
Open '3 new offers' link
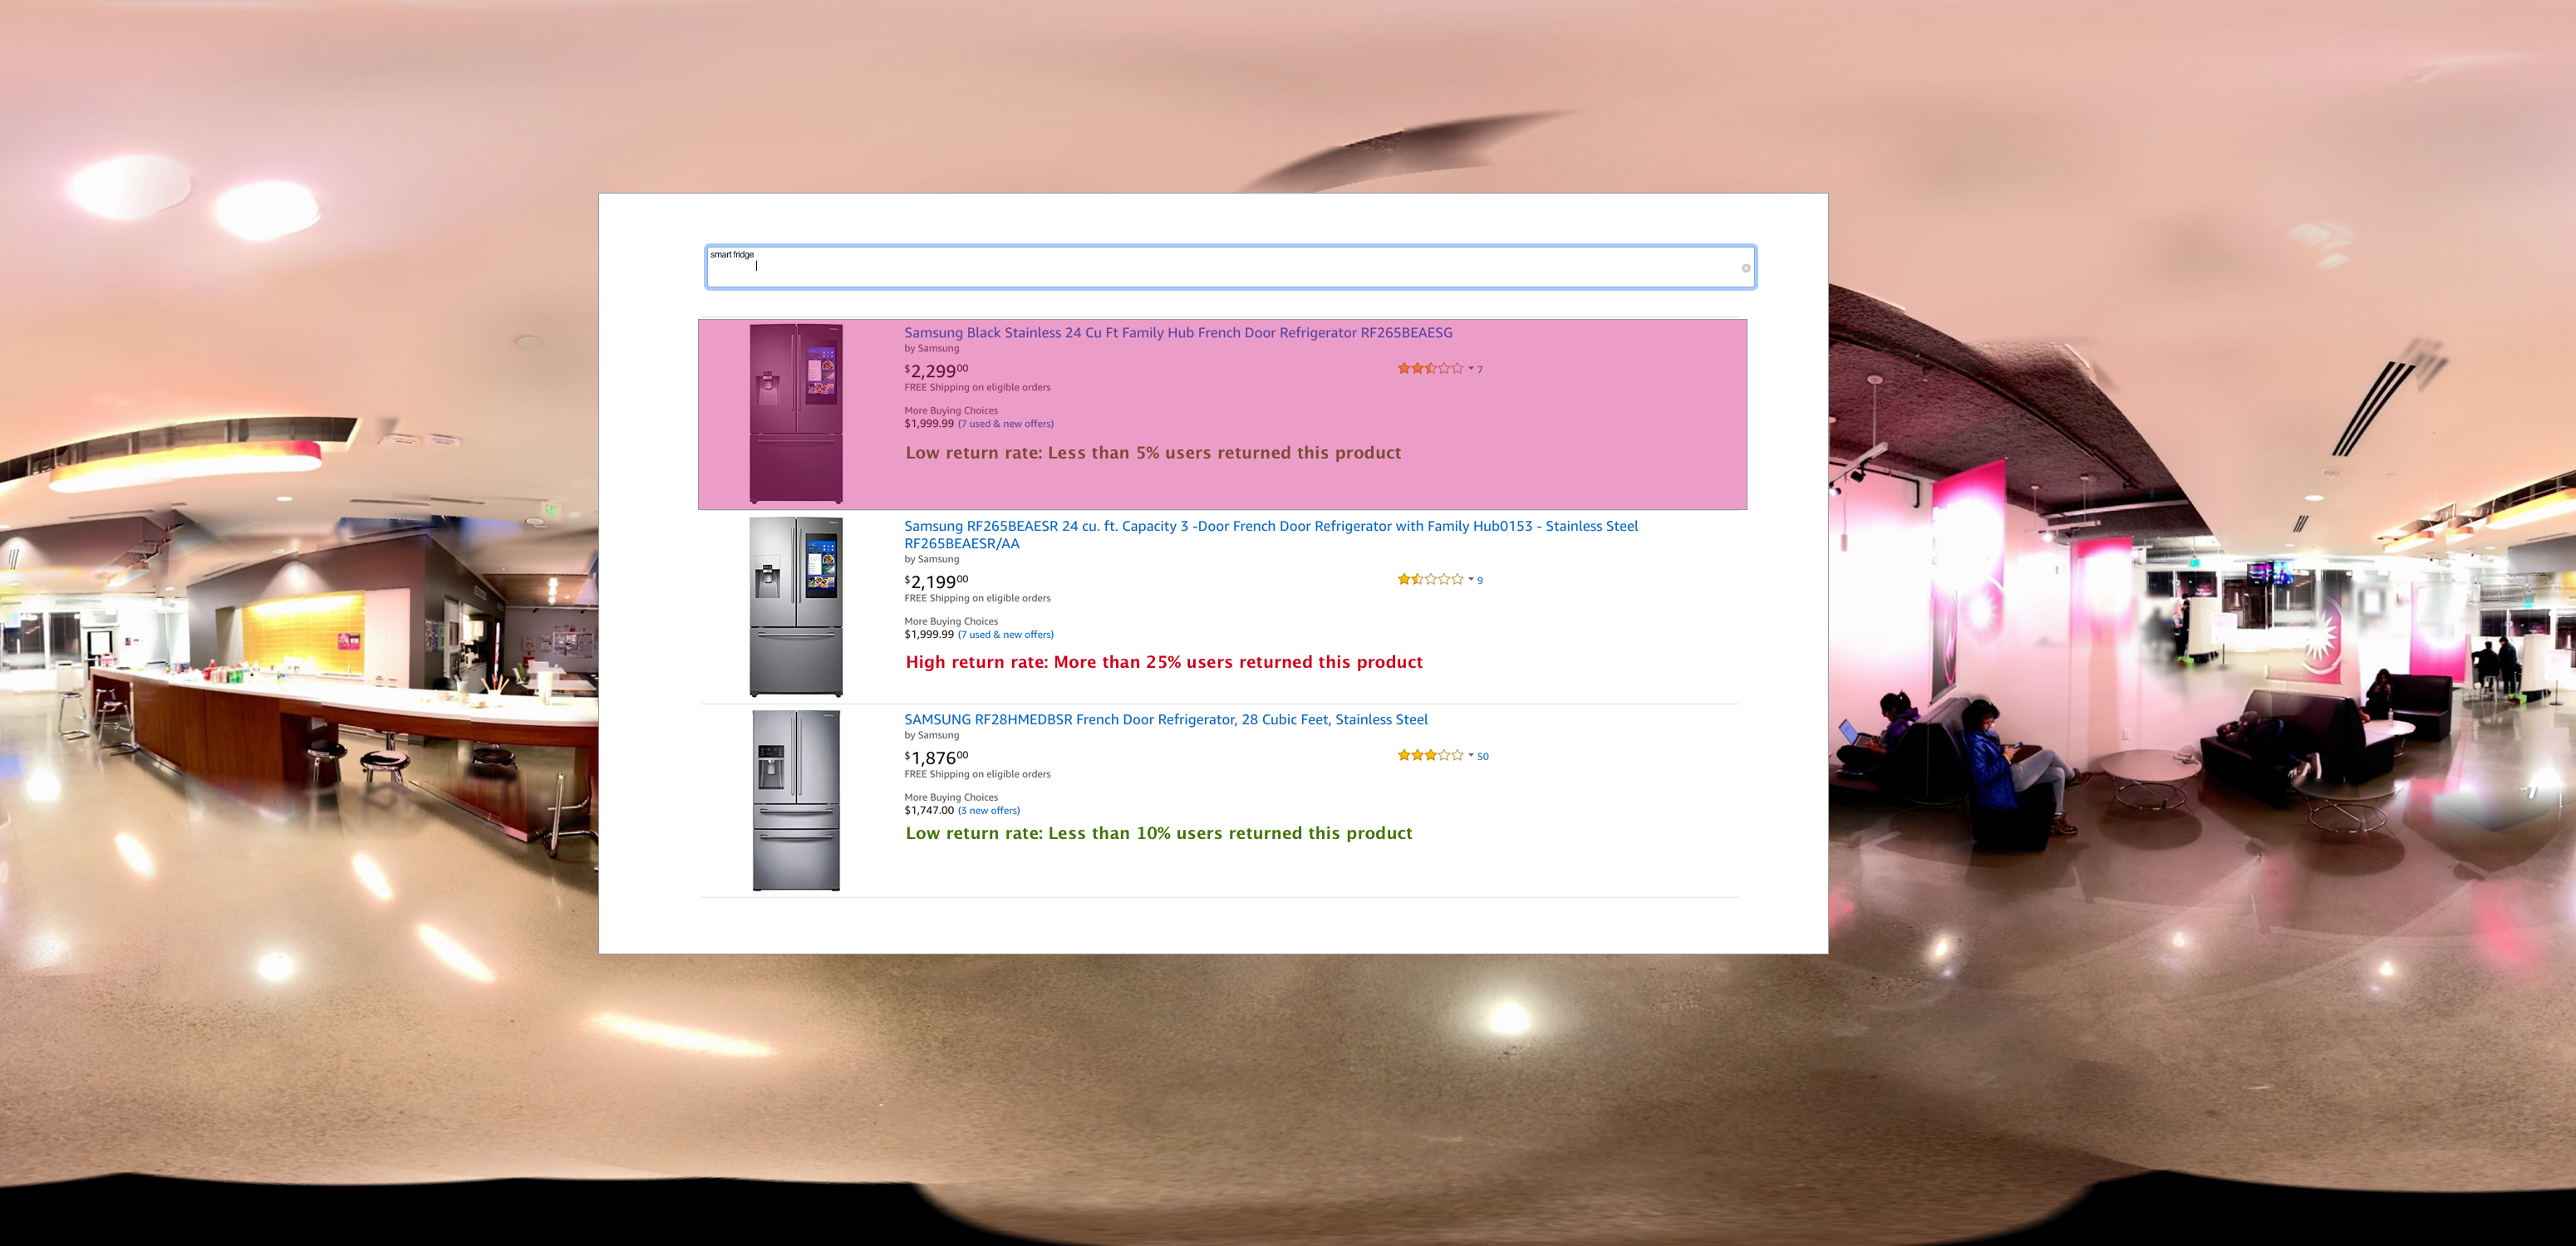[x=988, y=811]
